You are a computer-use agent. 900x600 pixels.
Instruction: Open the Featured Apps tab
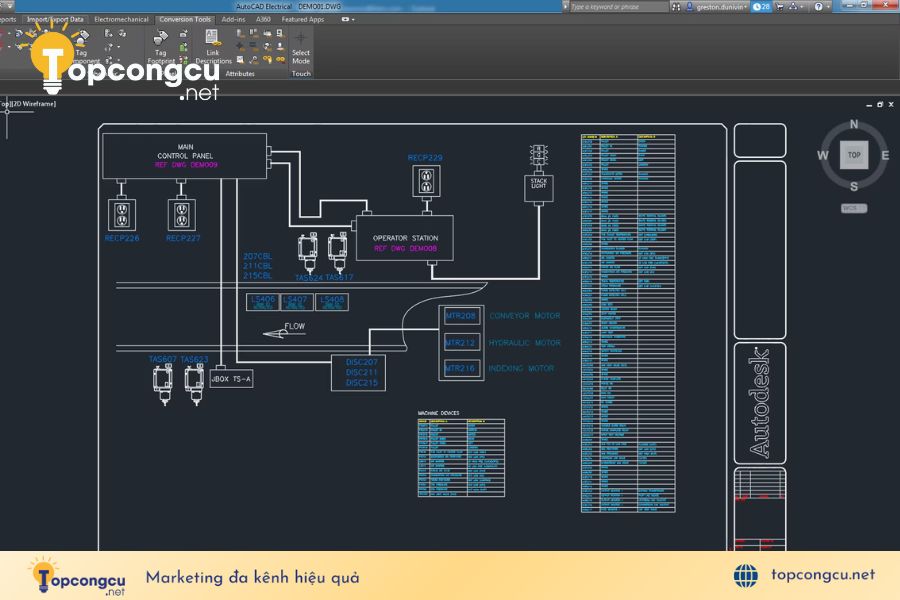click(302, 20)
